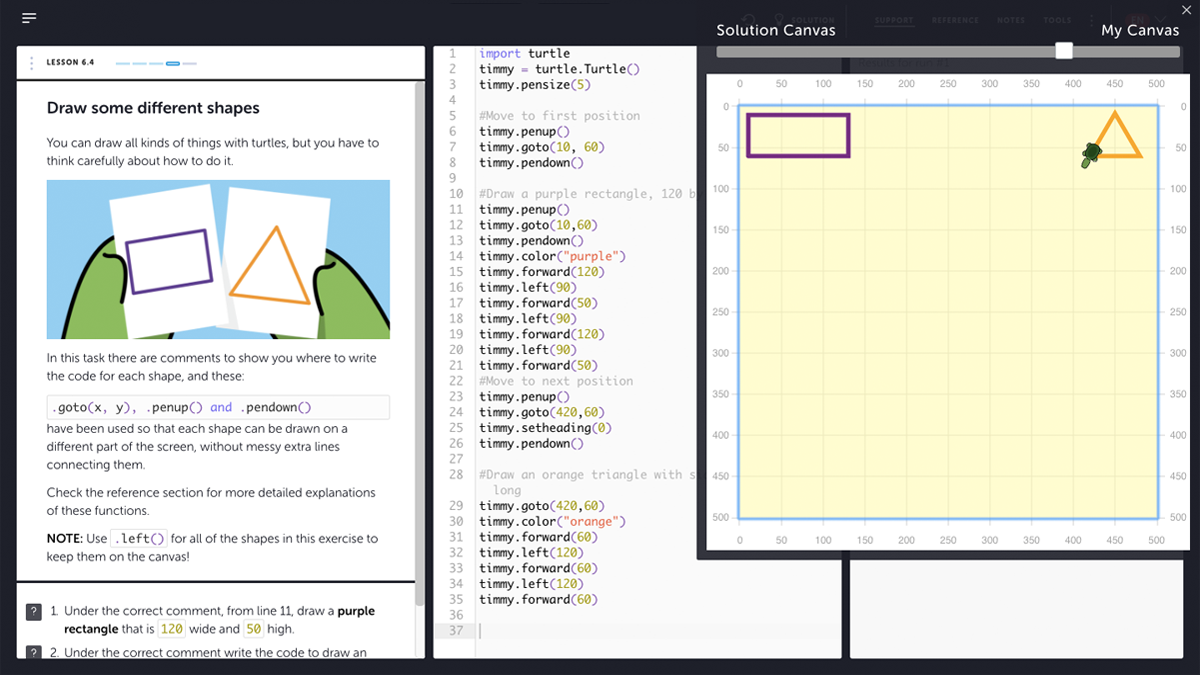Click the '50' value in task 1
1200x675 pixels.
253,629
